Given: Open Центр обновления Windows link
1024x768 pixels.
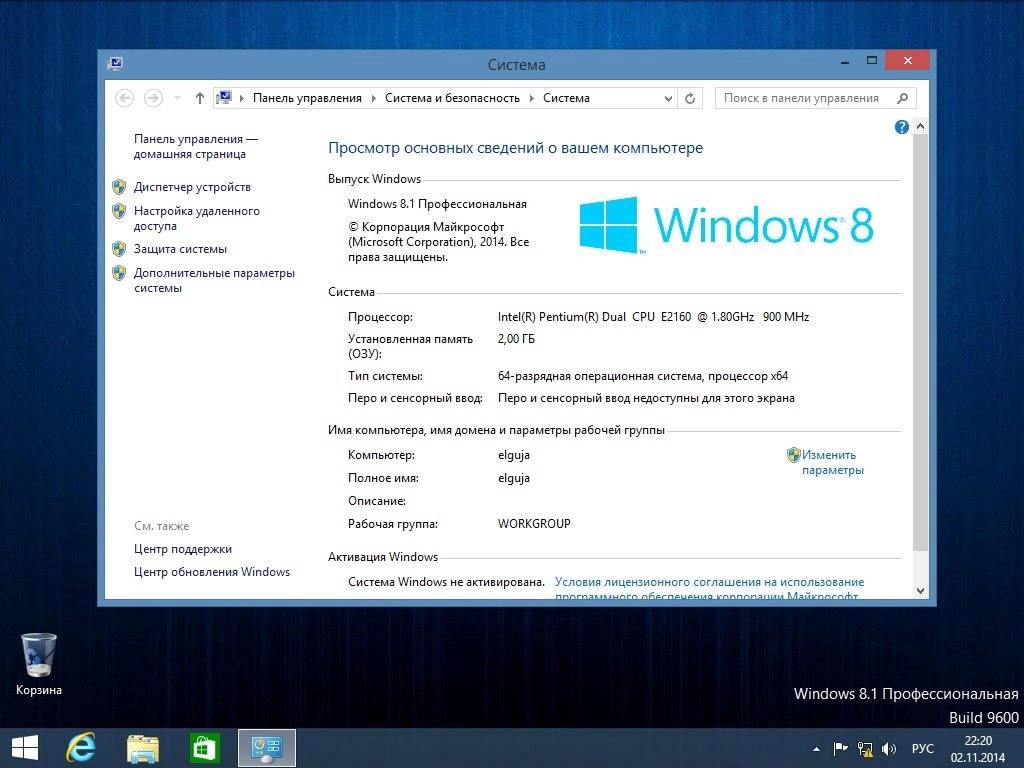Looking at the screenshot, I should click(x=212, y=572).
